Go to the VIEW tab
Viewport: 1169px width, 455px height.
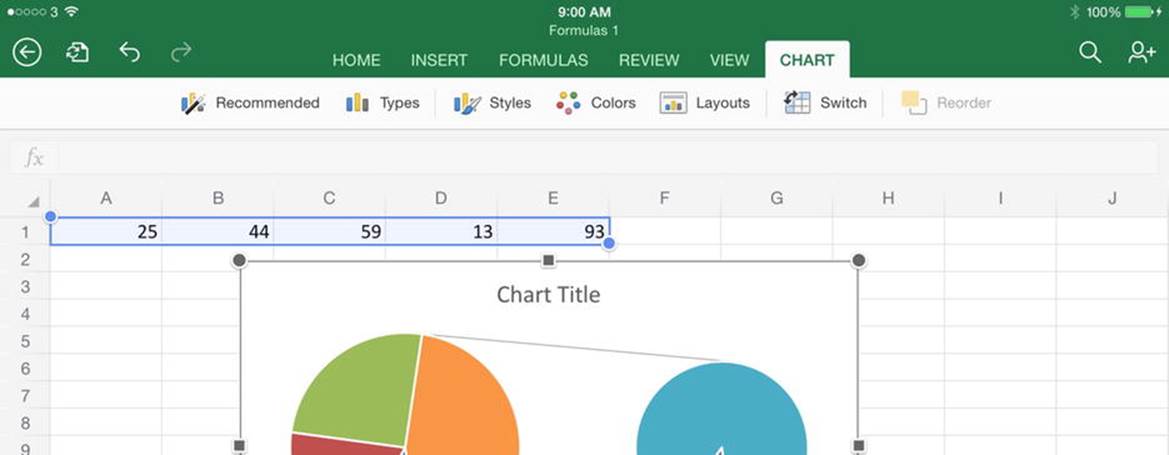click(729, 60)
